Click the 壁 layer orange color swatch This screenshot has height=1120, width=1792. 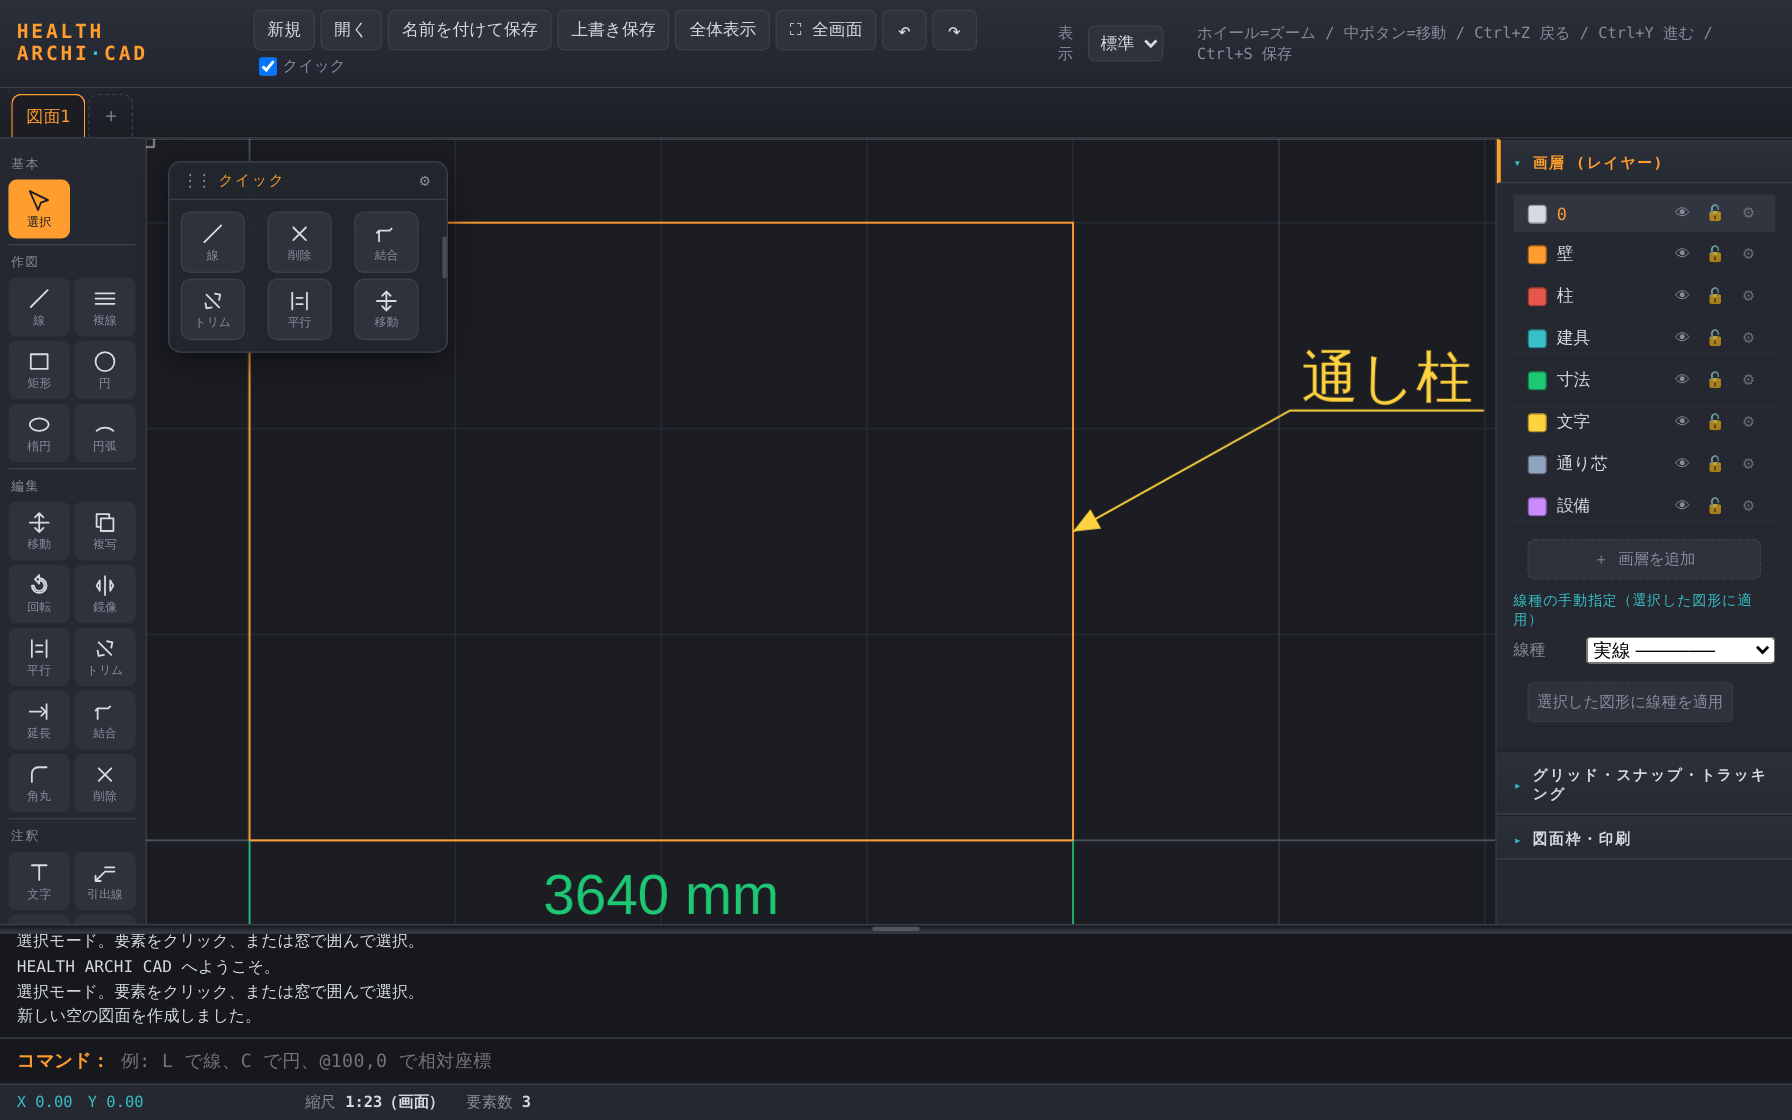1537,255
